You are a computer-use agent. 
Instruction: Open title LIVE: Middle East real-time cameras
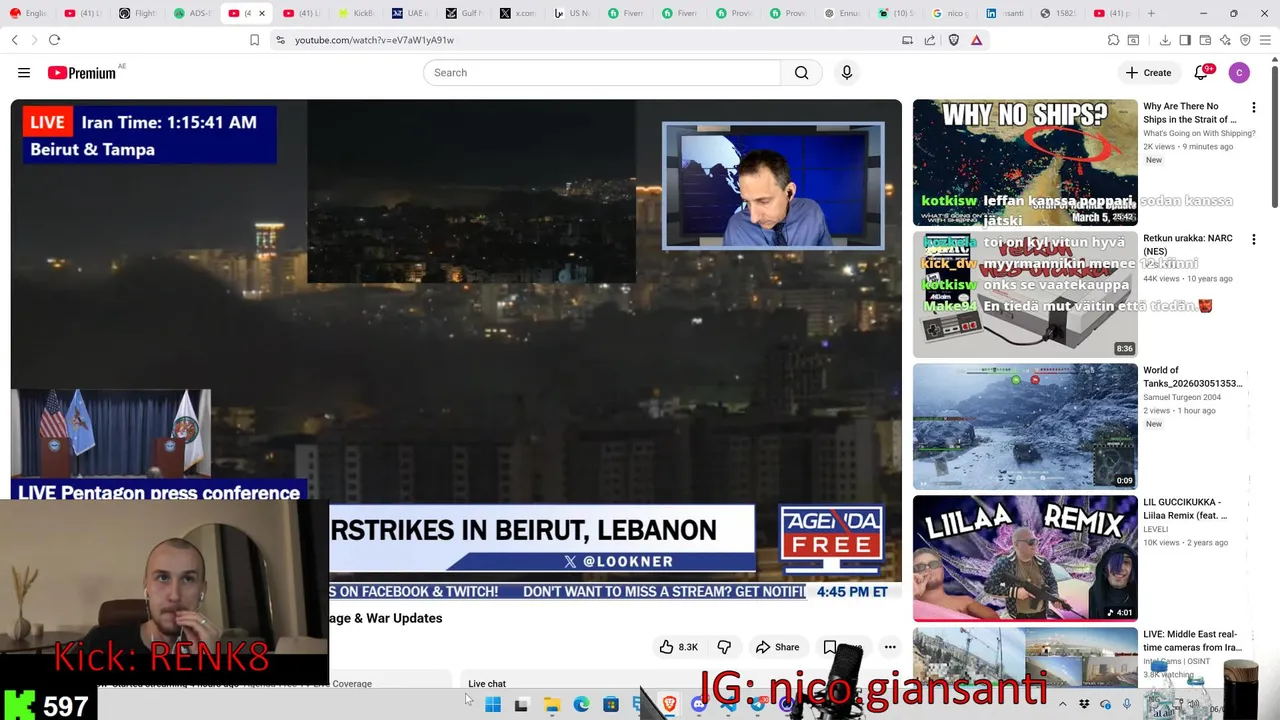1192,641
